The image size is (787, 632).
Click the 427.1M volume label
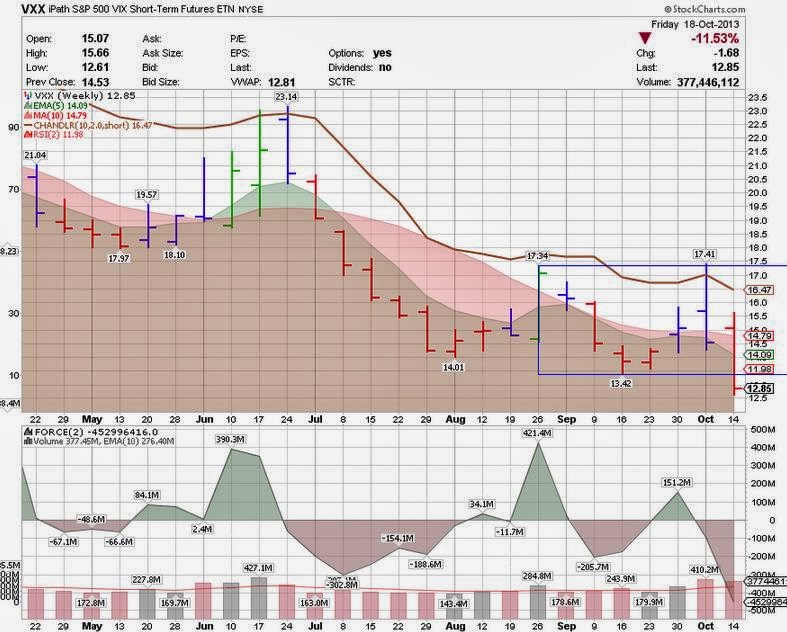(x=258, y=568)
